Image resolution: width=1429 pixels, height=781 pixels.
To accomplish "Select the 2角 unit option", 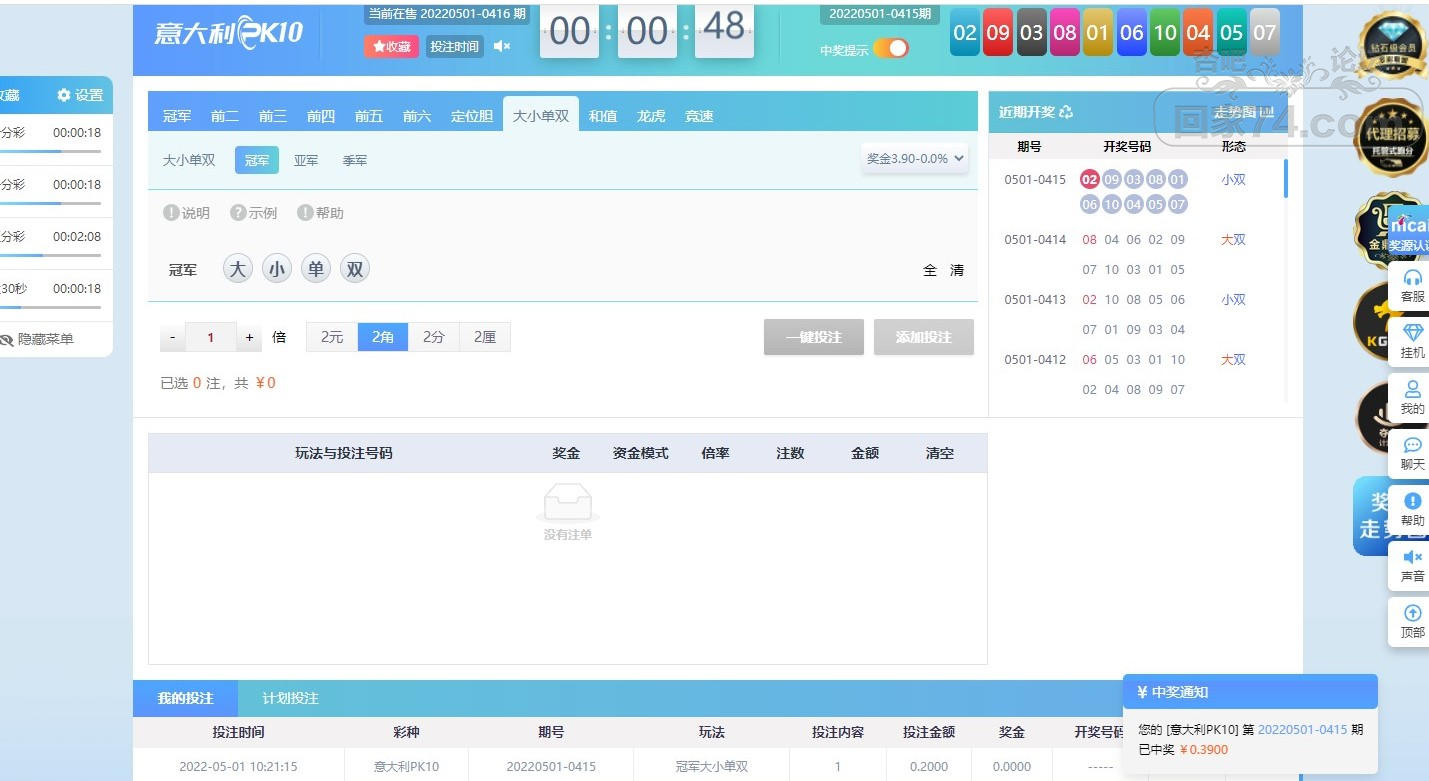I will [x=383, y=337].
